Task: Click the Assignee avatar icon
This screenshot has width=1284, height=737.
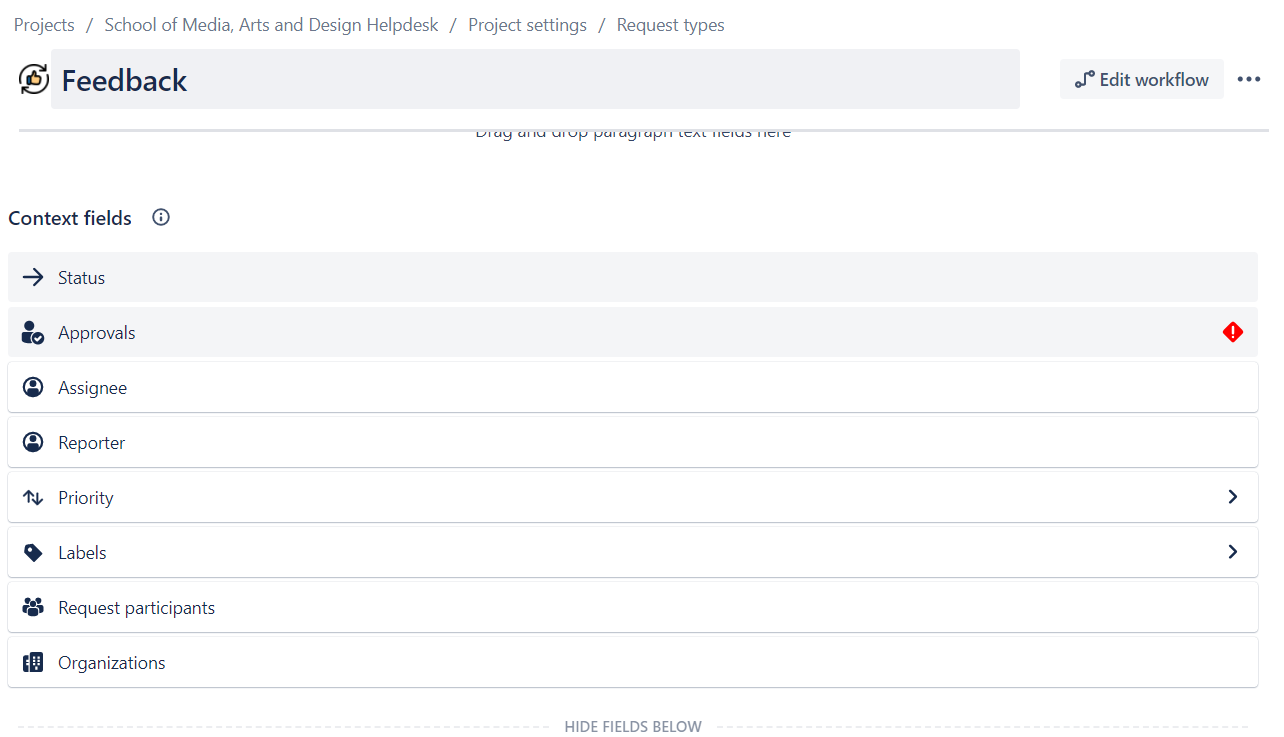Action: (x=33, y=387)
